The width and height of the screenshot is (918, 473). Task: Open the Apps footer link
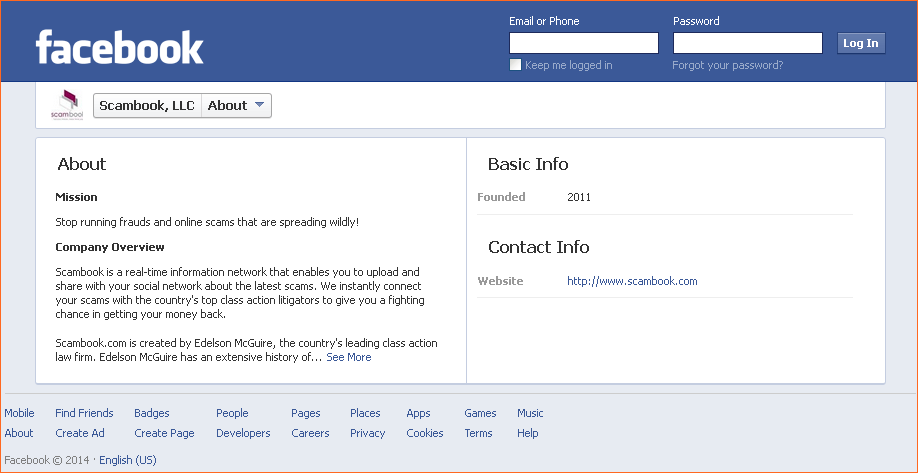coord(418,413)
